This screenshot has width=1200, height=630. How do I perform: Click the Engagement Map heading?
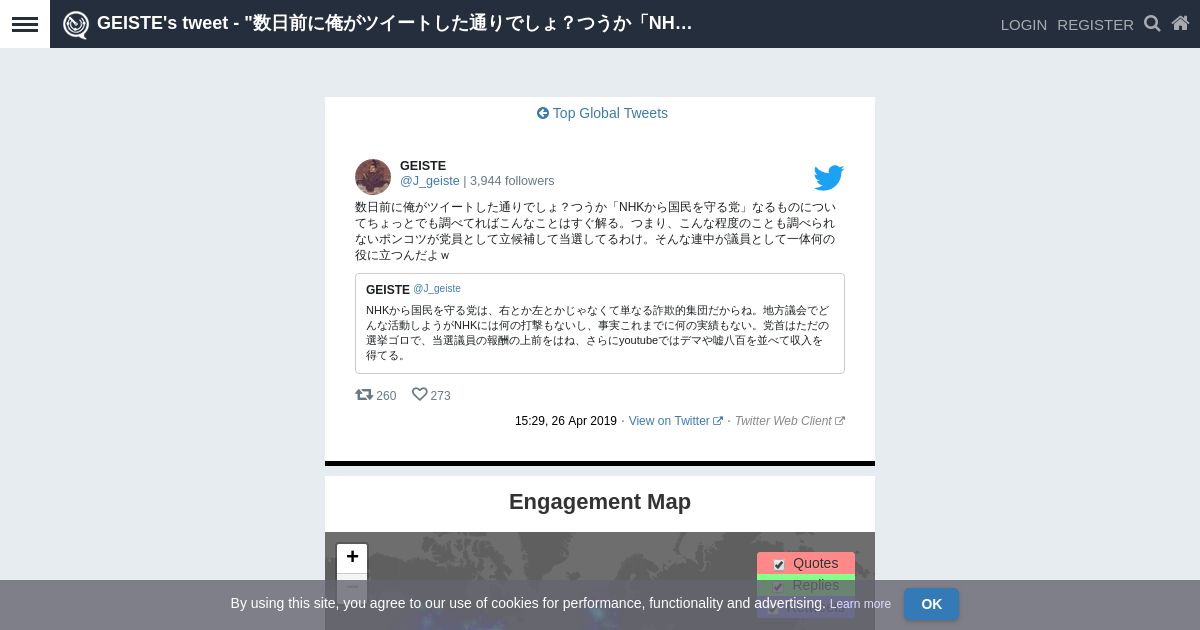(x=600, y=502)
